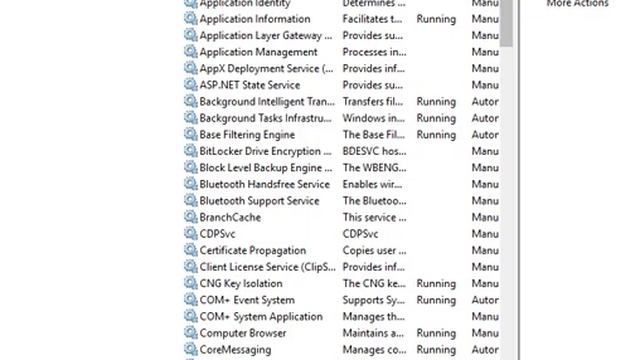The width and height of the screenshot is (640, 360).
Task: Click the Bluetooth Support Service icon
Action: pyautogui.click(x=191, y=200)
